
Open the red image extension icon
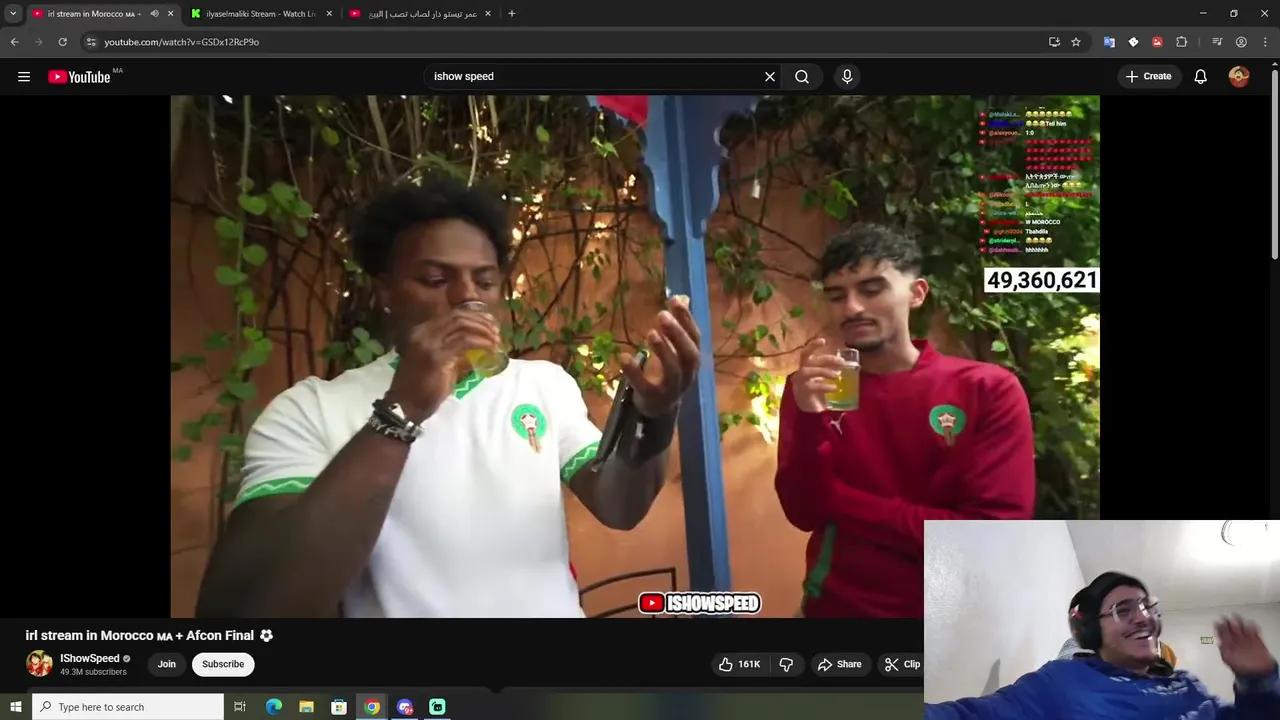1157,42
